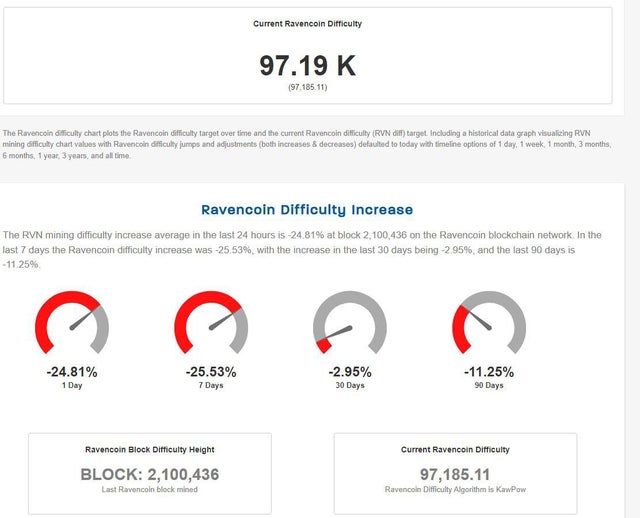Click the BLOCK: 2,100,436 value
Screen dimensions: 640x518
click(150, 474)
